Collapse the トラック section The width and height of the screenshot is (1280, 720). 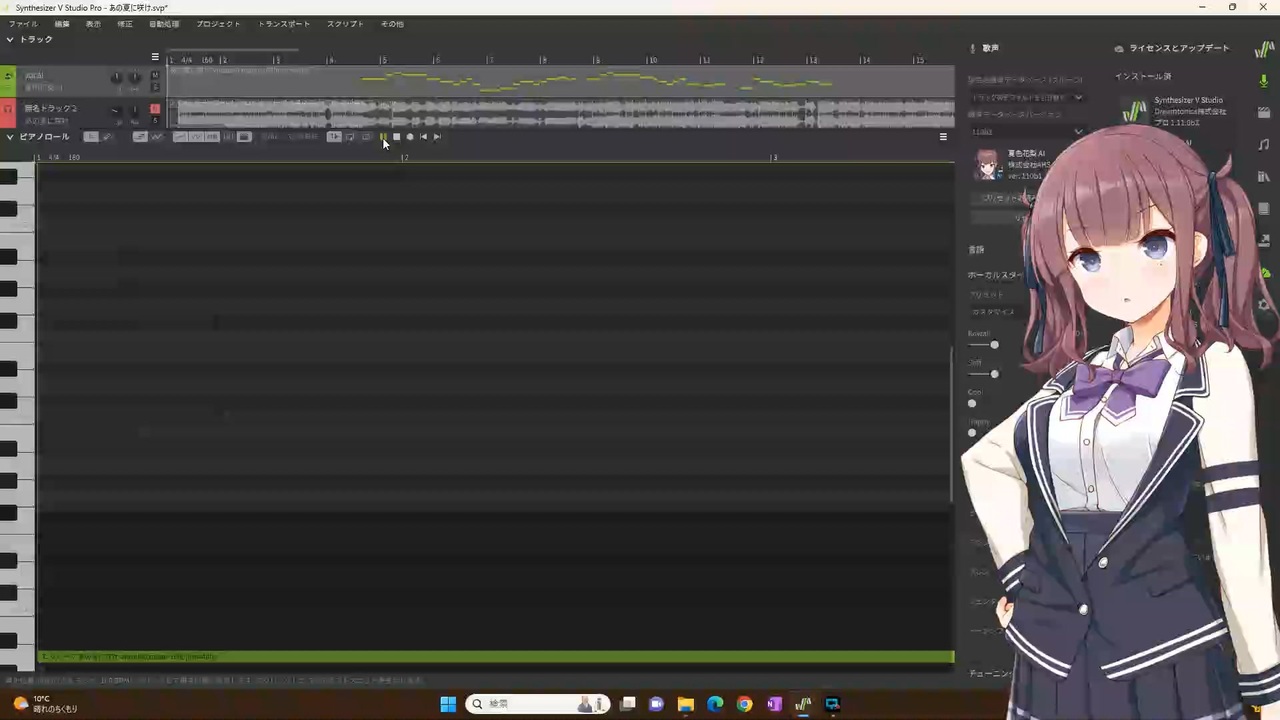(10, 39)
